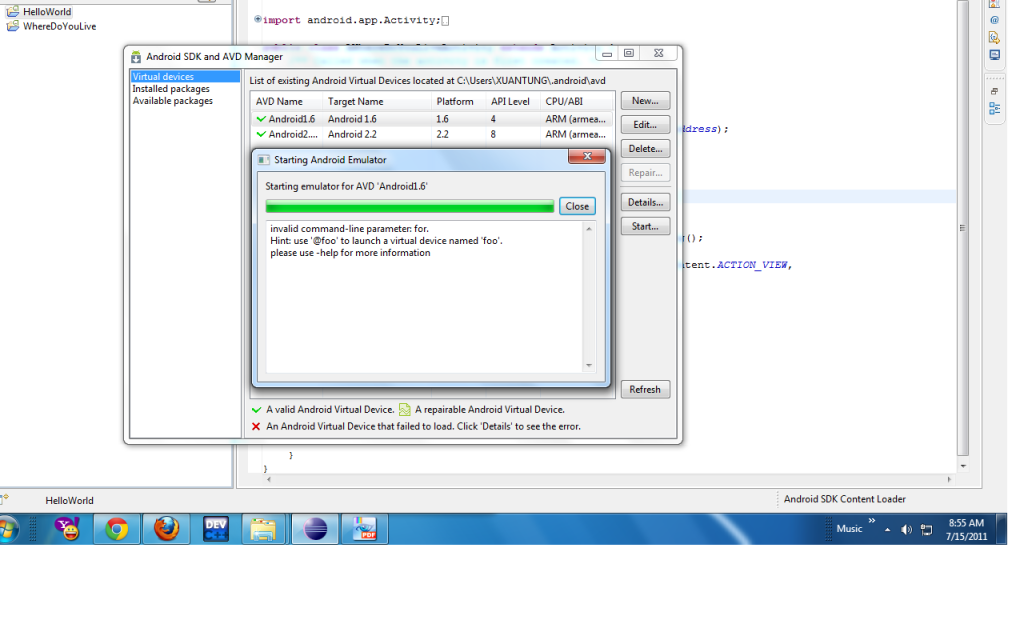
Task: Click the Music toolbar label on taskbar
Action: point(850,529)
